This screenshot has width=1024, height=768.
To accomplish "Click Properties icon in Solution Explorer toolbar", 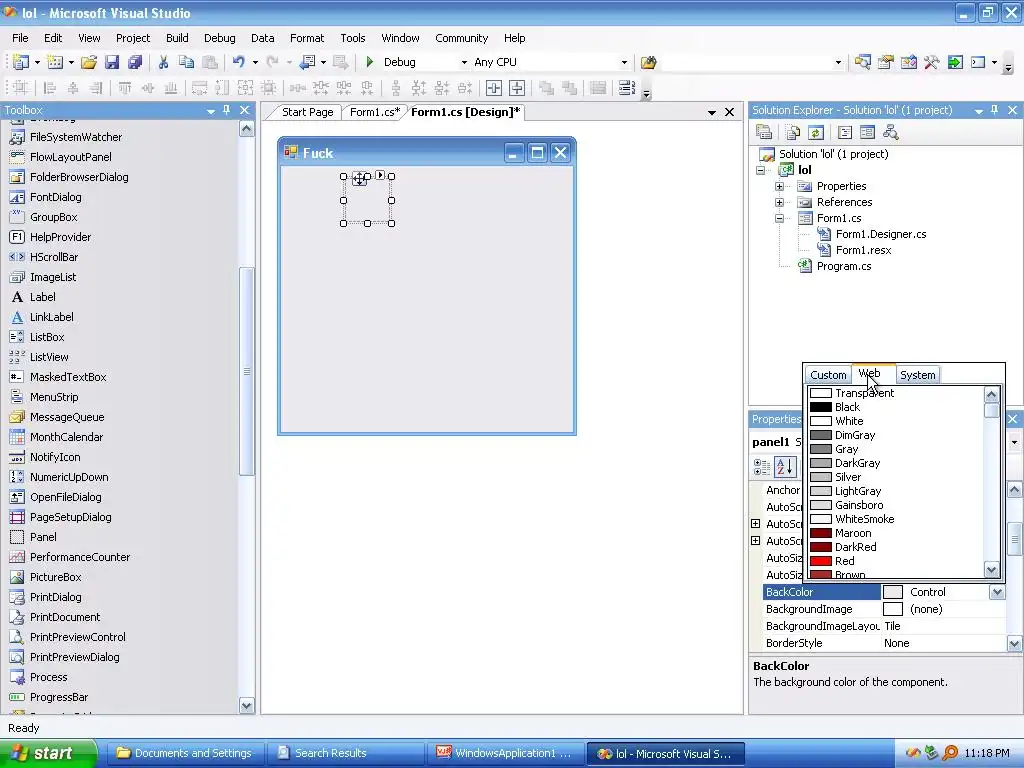I will (x=763, y=133).
